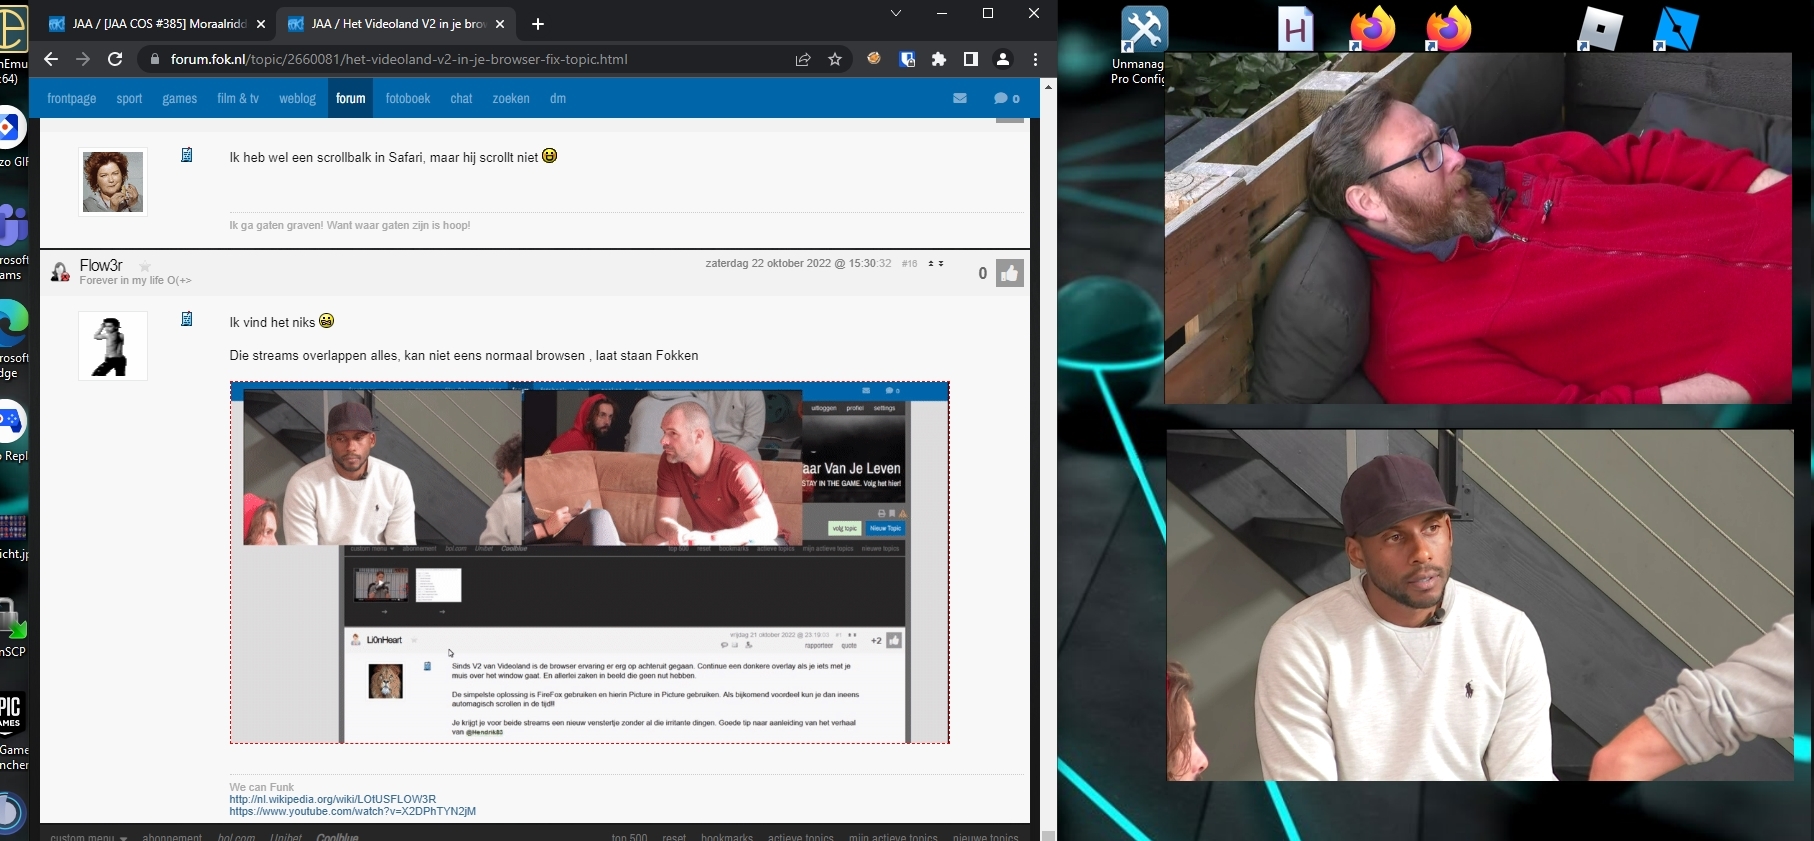Screen dimensions: 1814x841
Task: Go to the games section
Action: (180, 98)
